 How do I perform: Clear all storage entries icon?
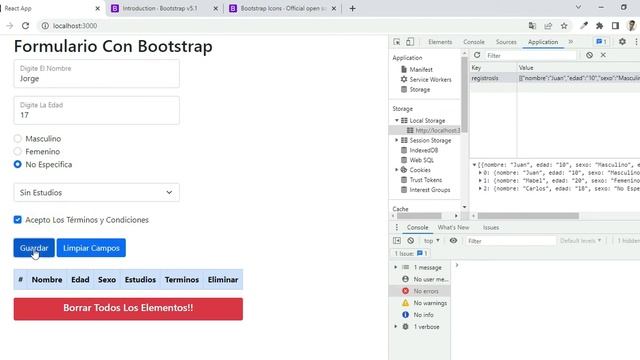click(x=589, y=55)
